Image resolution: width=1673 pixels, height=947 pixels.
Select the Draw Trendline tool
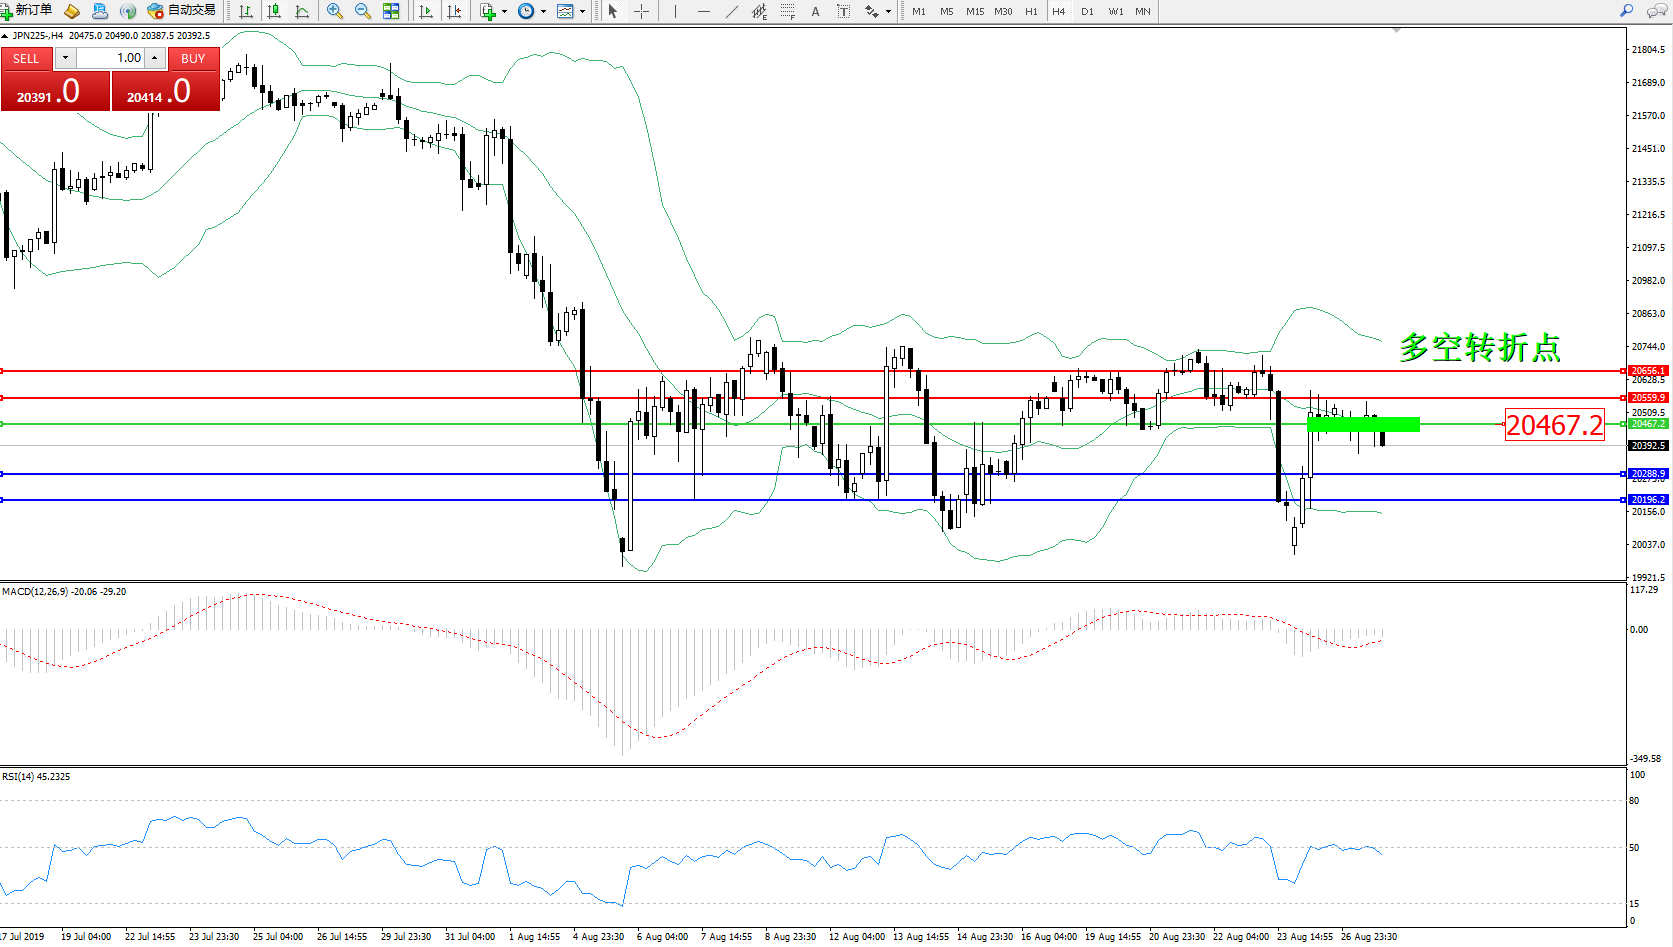click(x=731, y=11)
